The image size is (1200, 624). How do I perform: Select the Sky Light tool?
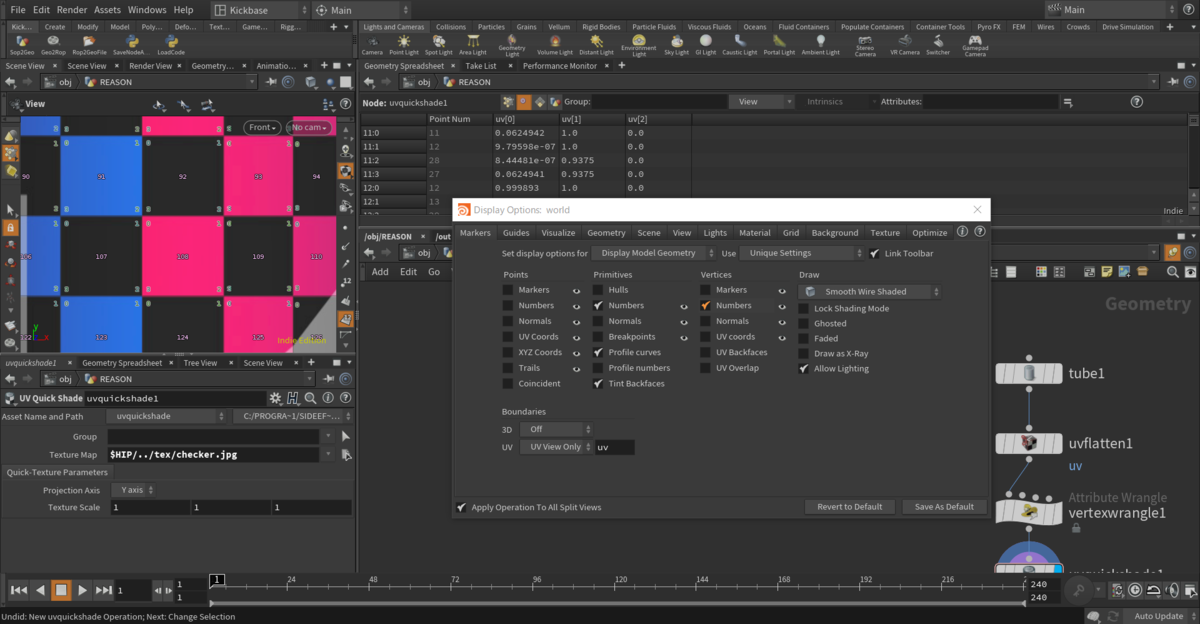(x=678, y=44)
